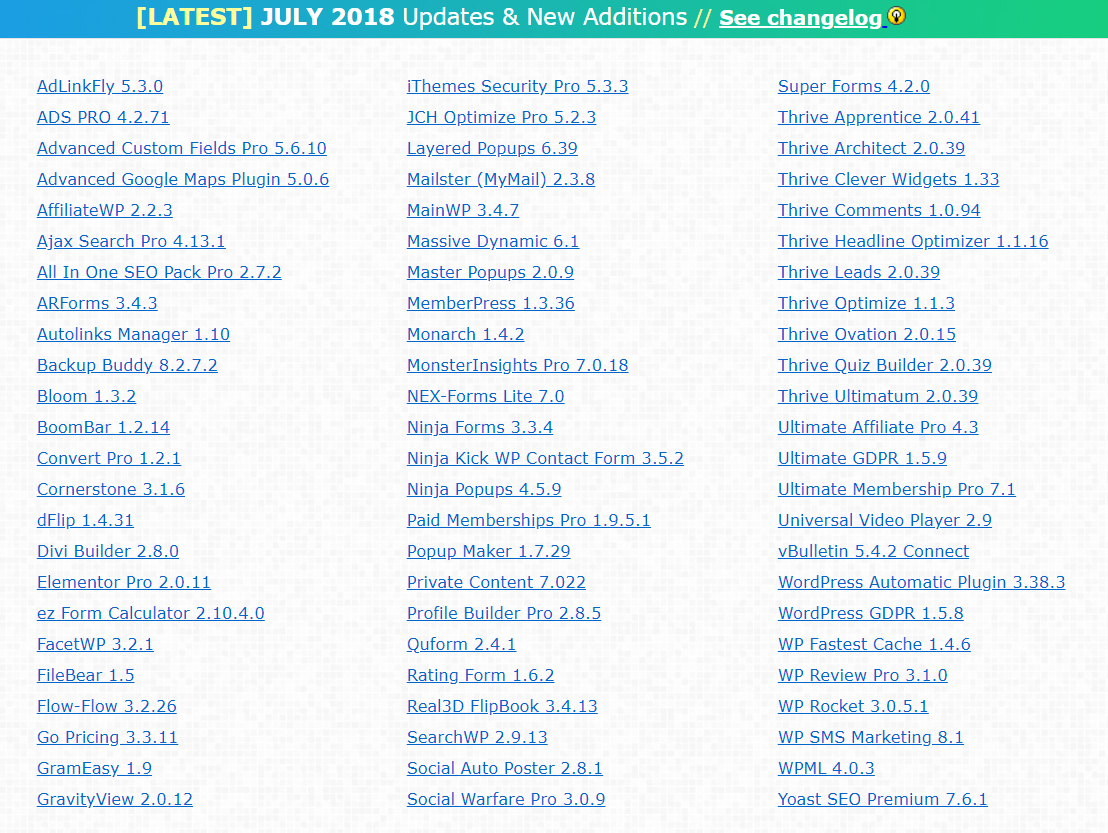Select FacetWP 3.2.1 link
The image size is (1108, 833).
[95, 645]
